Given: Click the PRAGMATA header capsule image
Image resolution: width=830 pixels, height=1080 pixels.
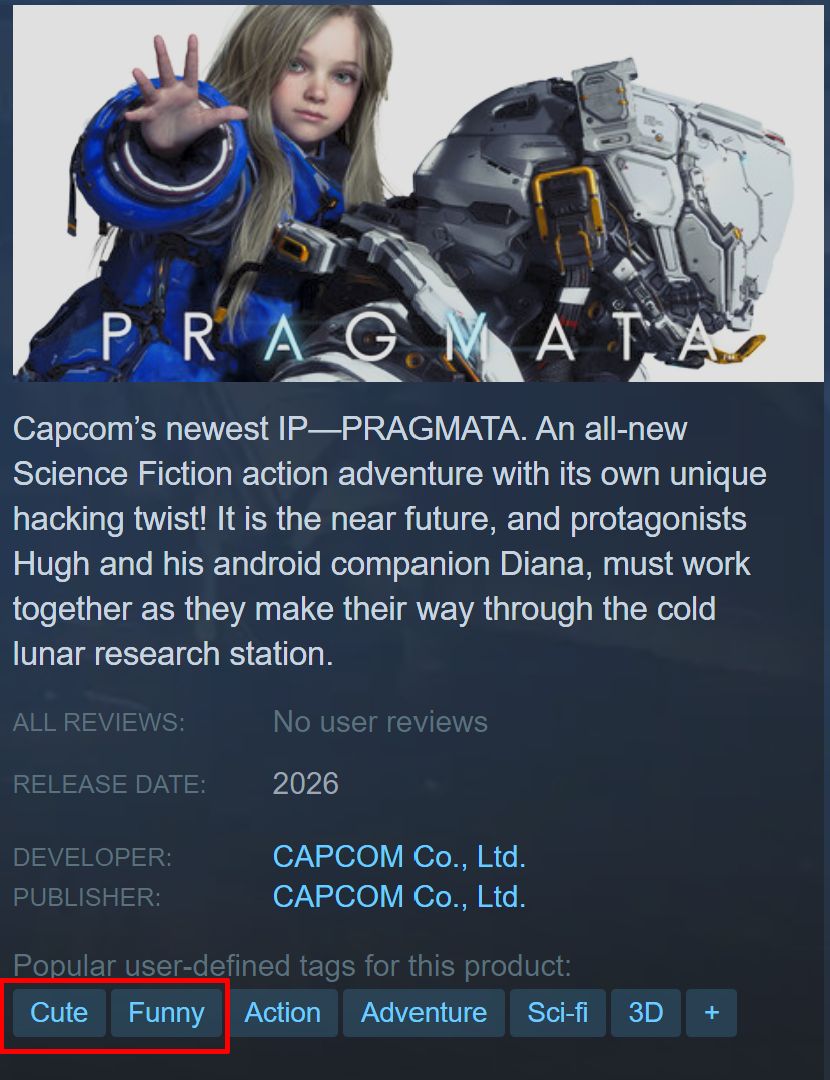Looking at the screenshot, I should [x=418, y=194].
